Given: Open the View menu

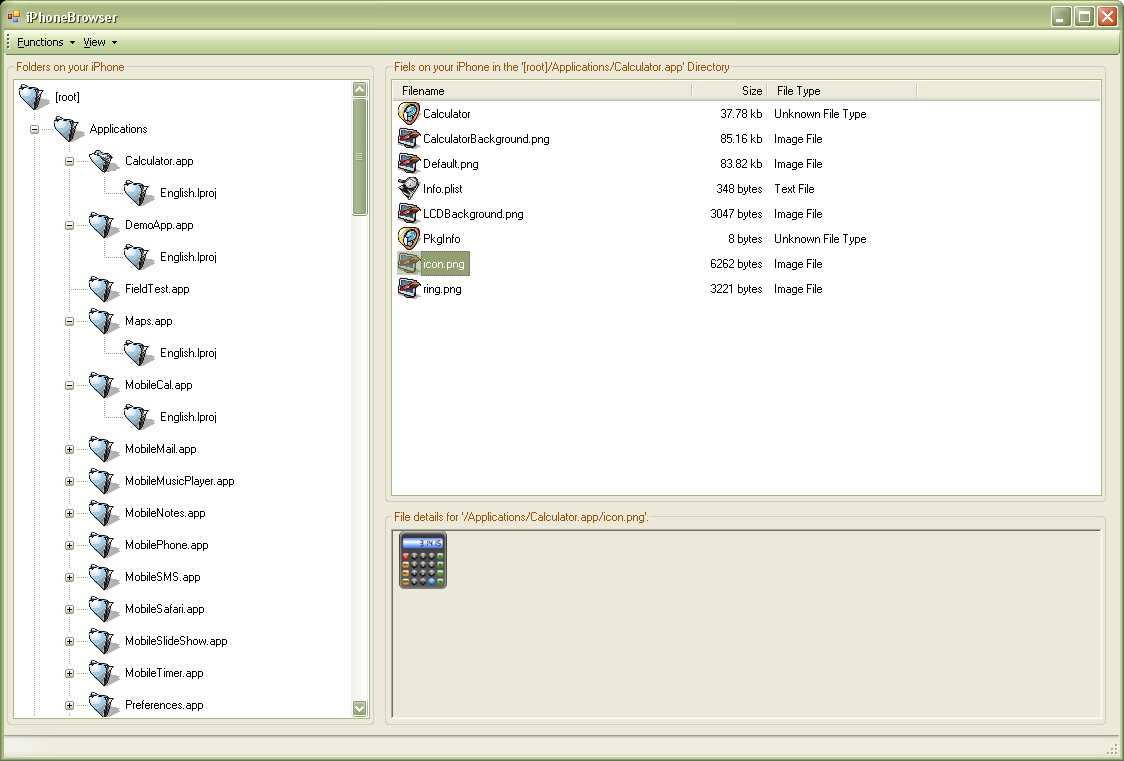Looking at the screenshot, I should [x=100, y=42].
